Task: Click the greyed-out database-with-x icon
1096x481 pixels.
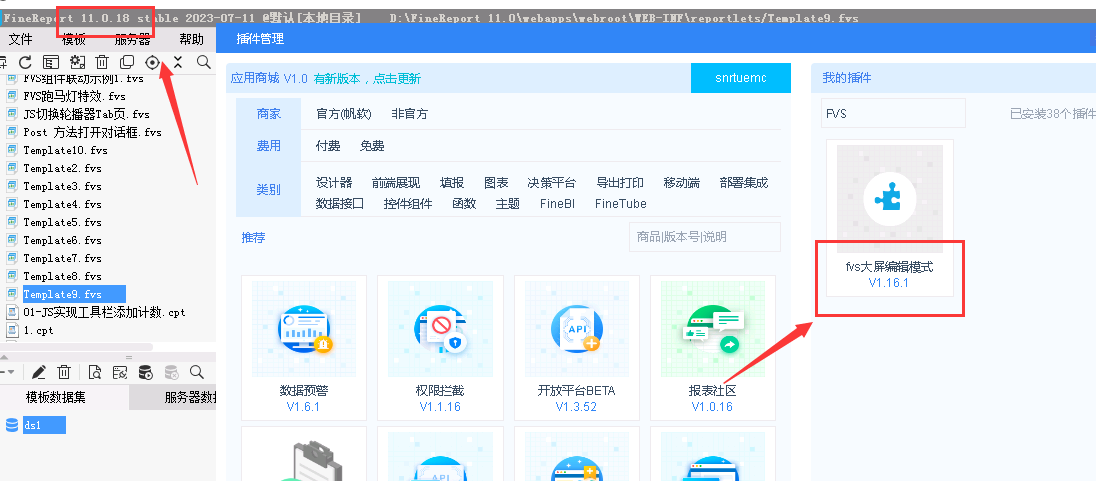Action: (171, 372)
